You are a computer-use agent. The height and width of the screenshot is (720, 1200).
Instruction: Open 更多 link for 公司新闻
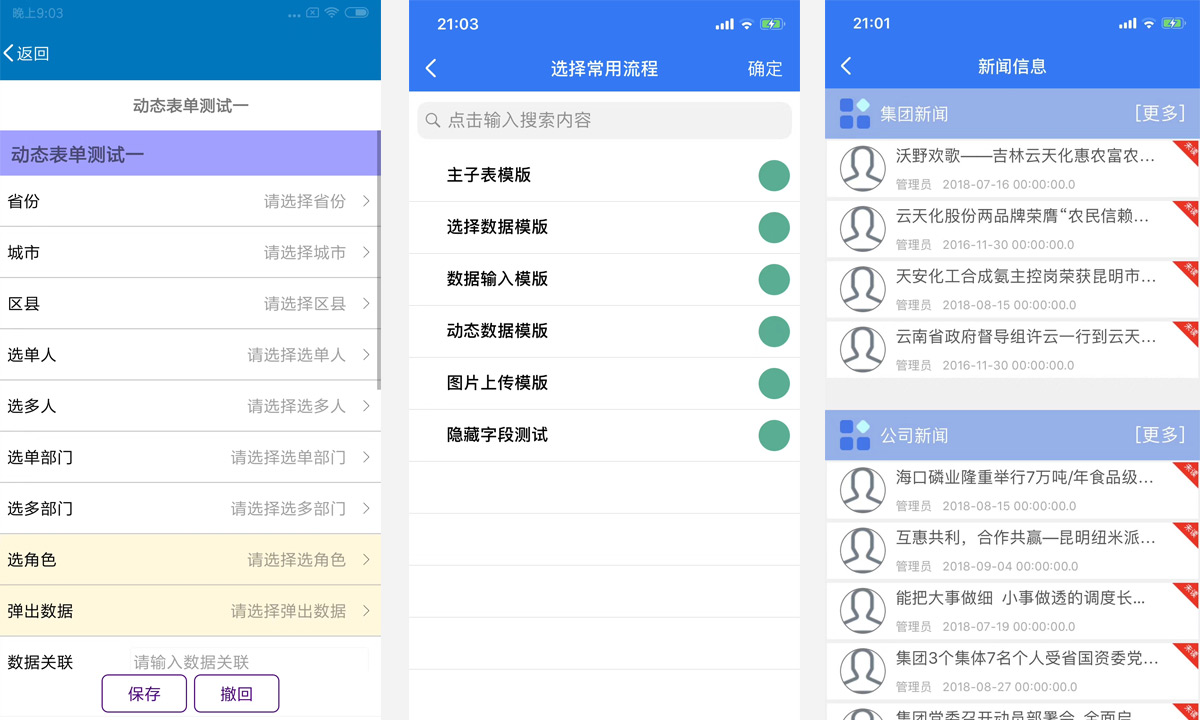[x=1159, y=434]
